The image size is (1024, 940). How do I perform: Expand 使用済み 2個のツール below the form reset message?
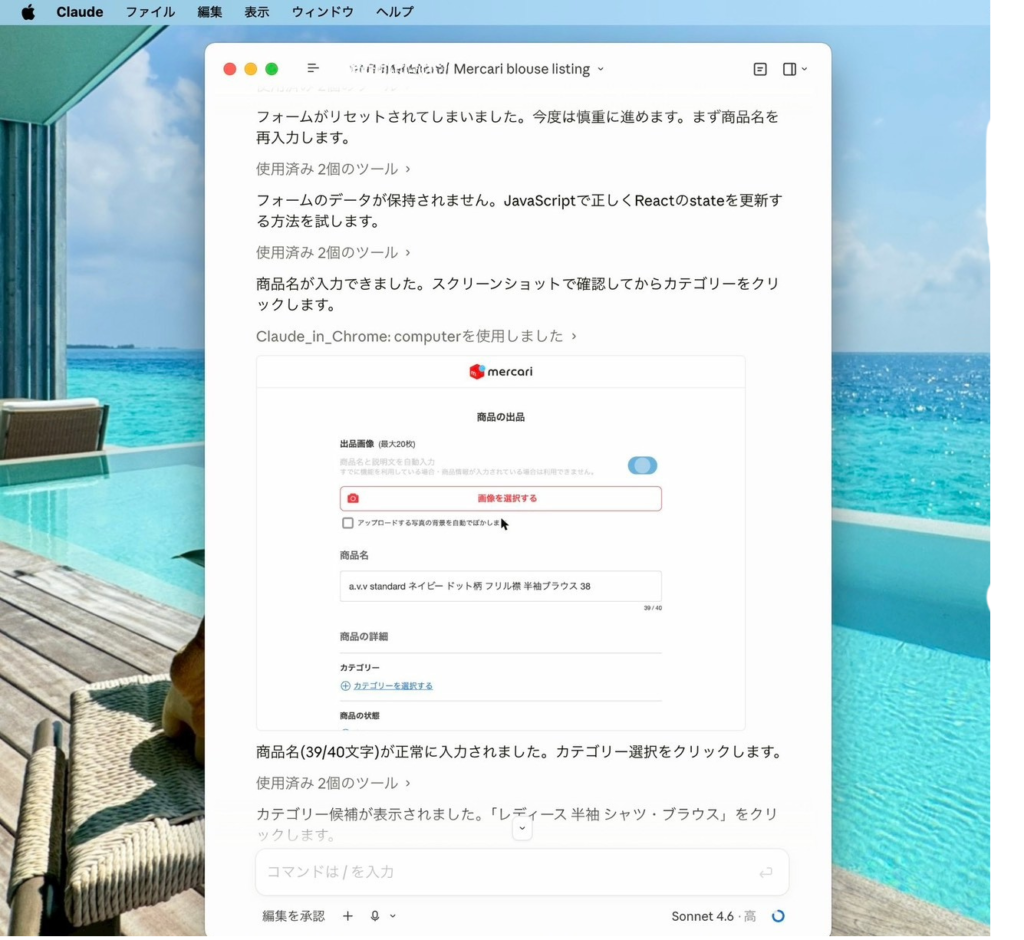click(333, 169)
